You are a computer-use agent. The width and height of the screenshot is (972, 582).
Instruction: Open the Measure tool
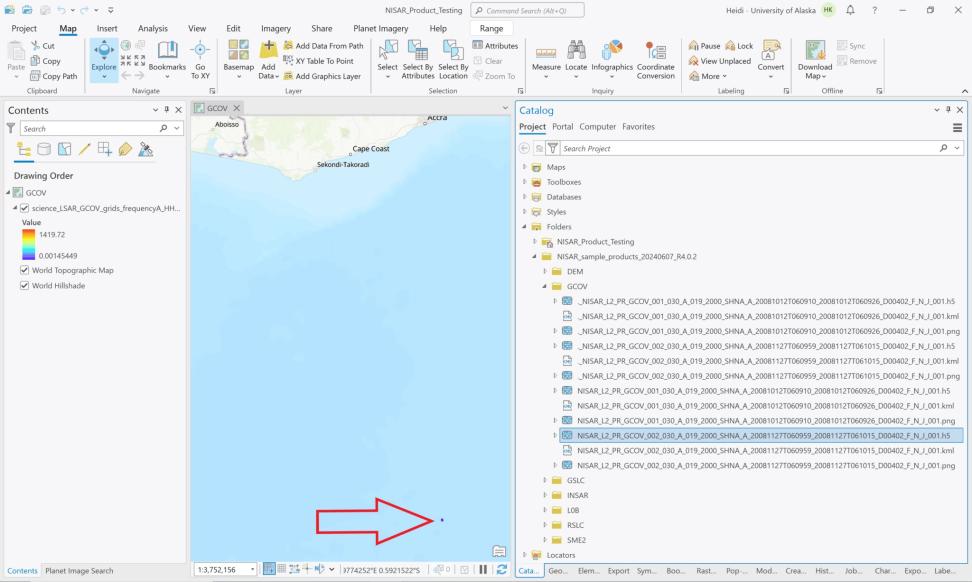pos(546,60)
